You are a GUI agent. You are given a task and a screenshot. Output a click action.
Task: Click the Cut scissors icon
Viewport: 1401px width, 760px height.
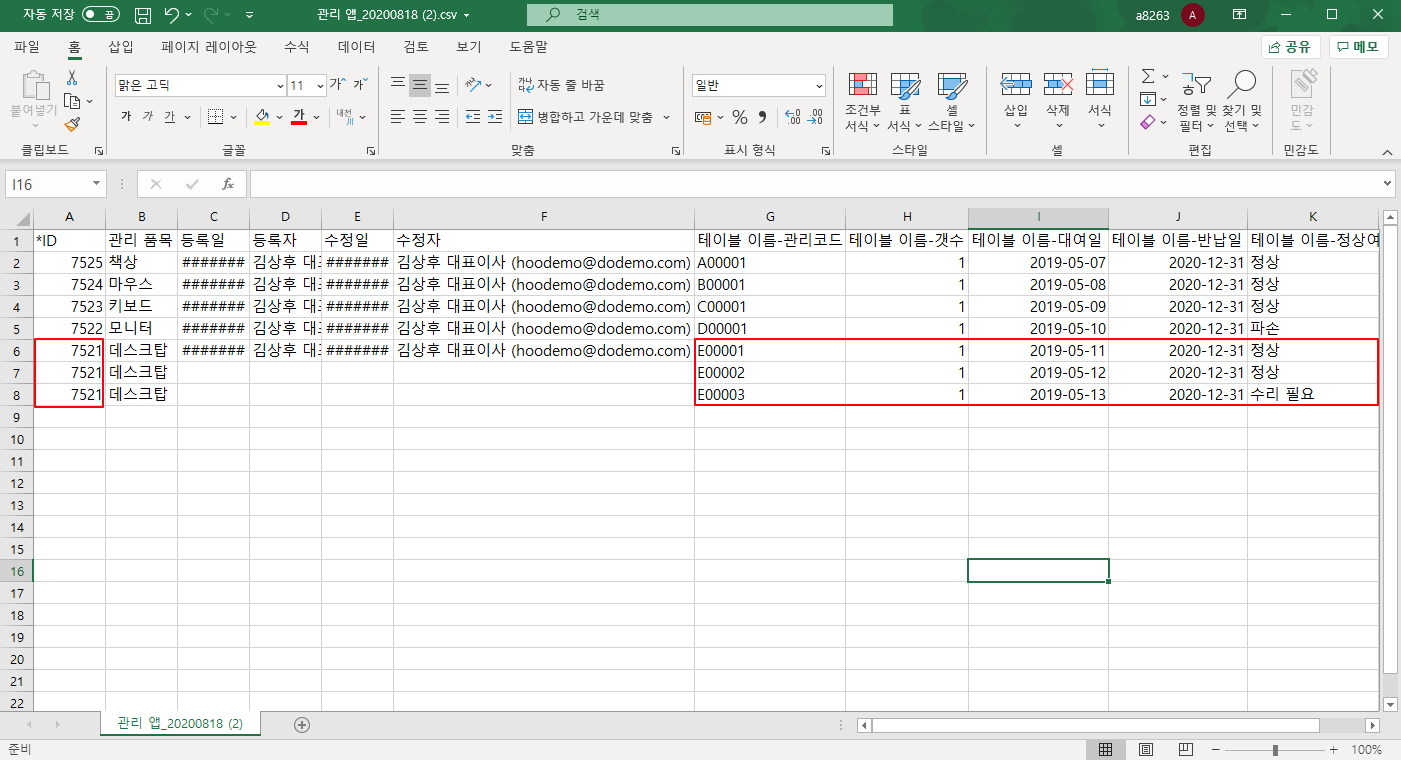click(72, 78)
